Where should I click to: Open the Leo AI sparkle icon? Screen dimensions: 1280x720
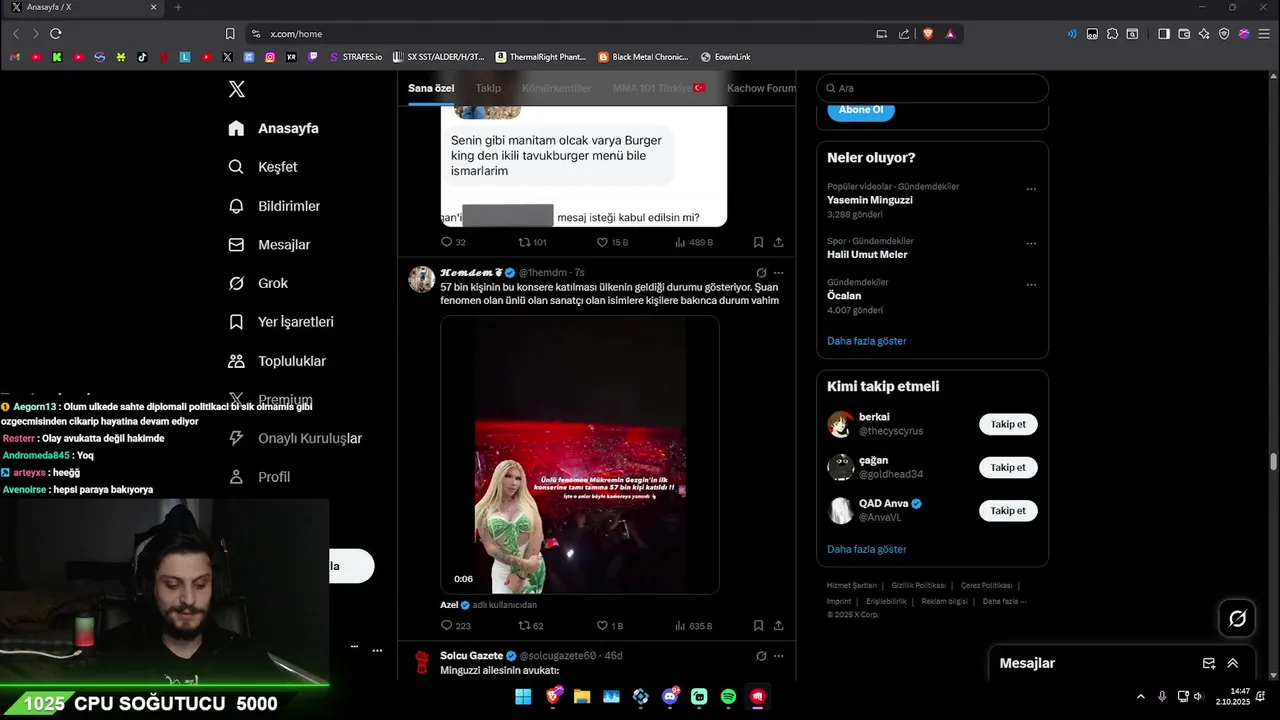(1204, 33)
